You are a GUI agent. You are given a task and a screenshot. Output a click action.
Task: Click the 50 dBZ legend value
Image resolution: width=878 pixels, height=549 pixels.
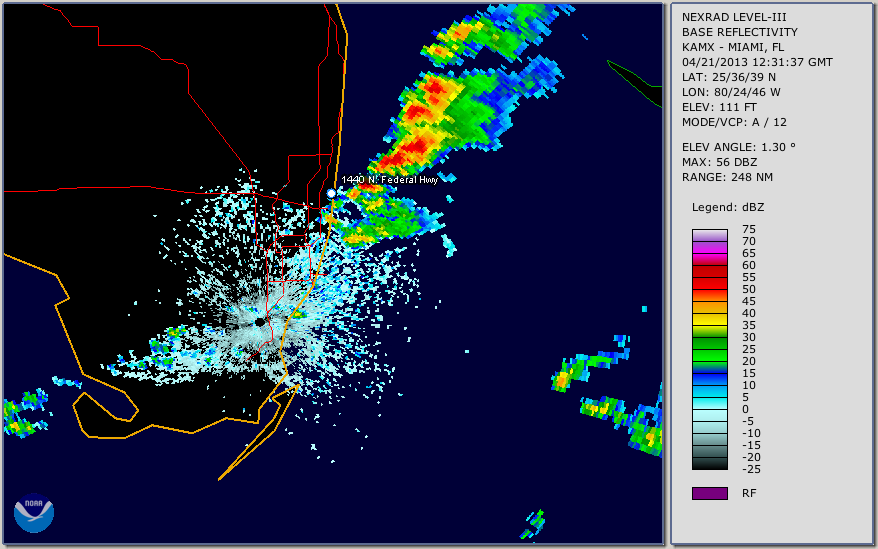pos(749,289)
